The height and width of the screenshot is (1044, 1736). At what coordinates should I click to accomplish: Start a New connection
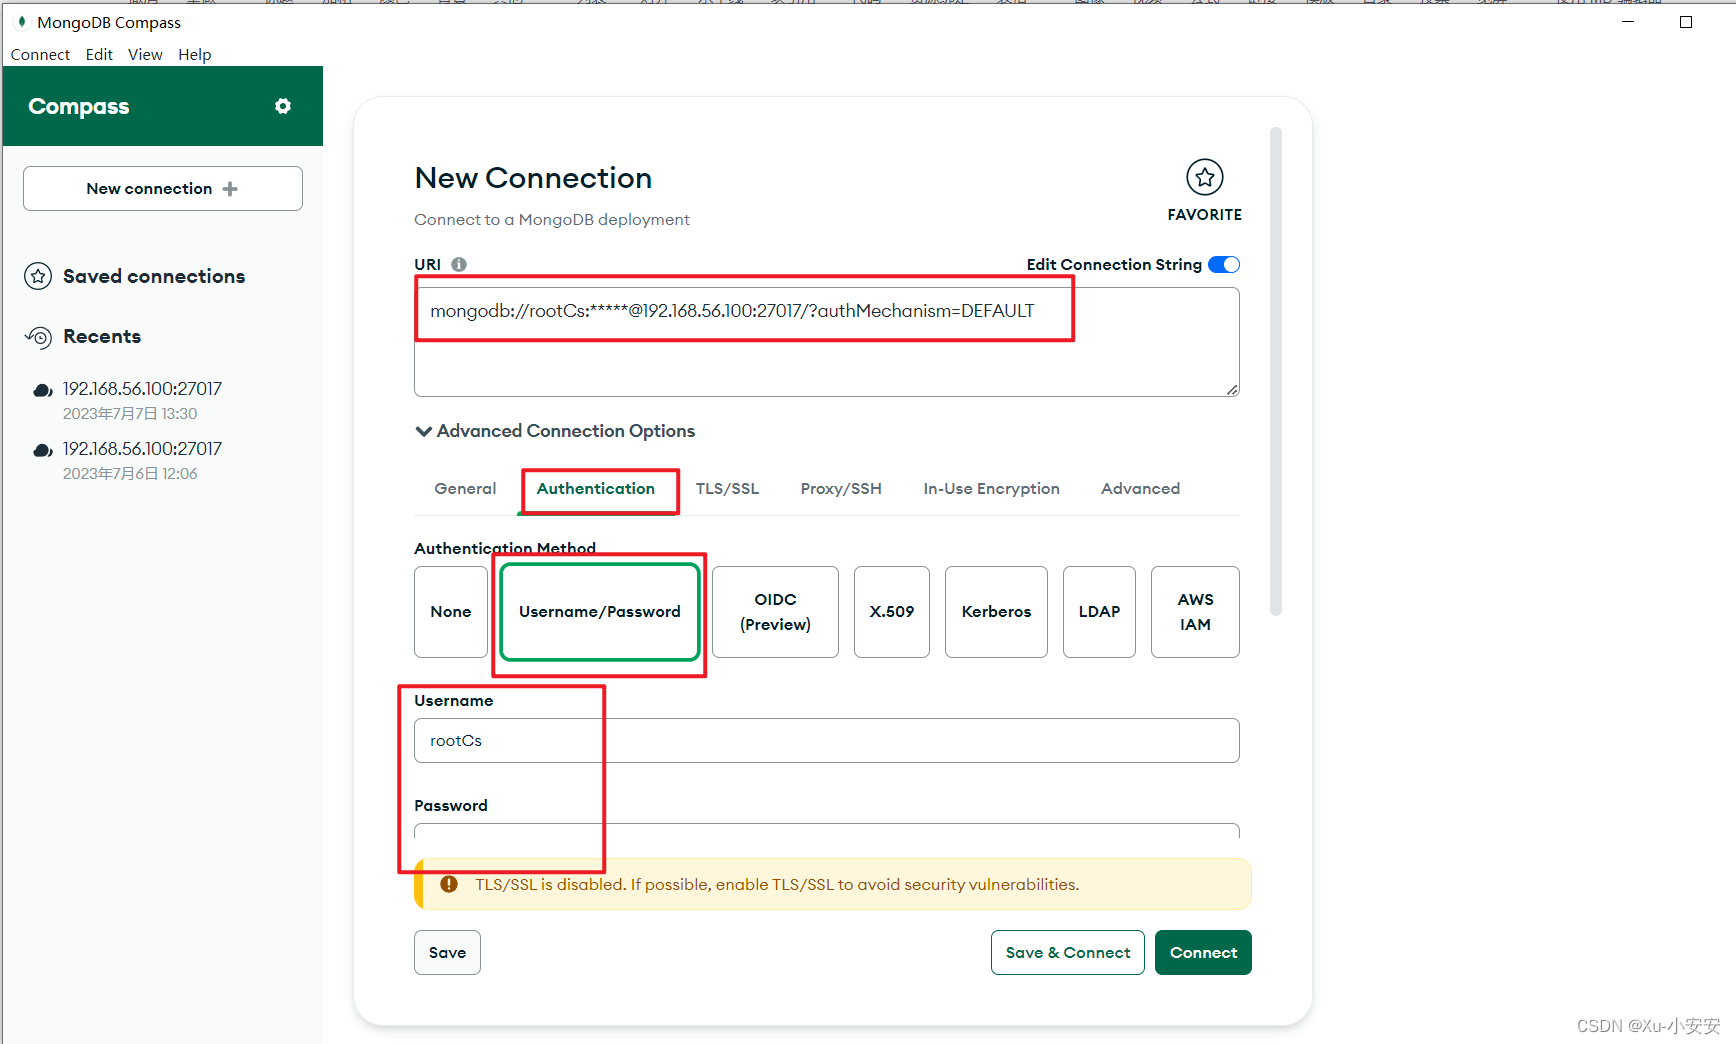point(162,188)
